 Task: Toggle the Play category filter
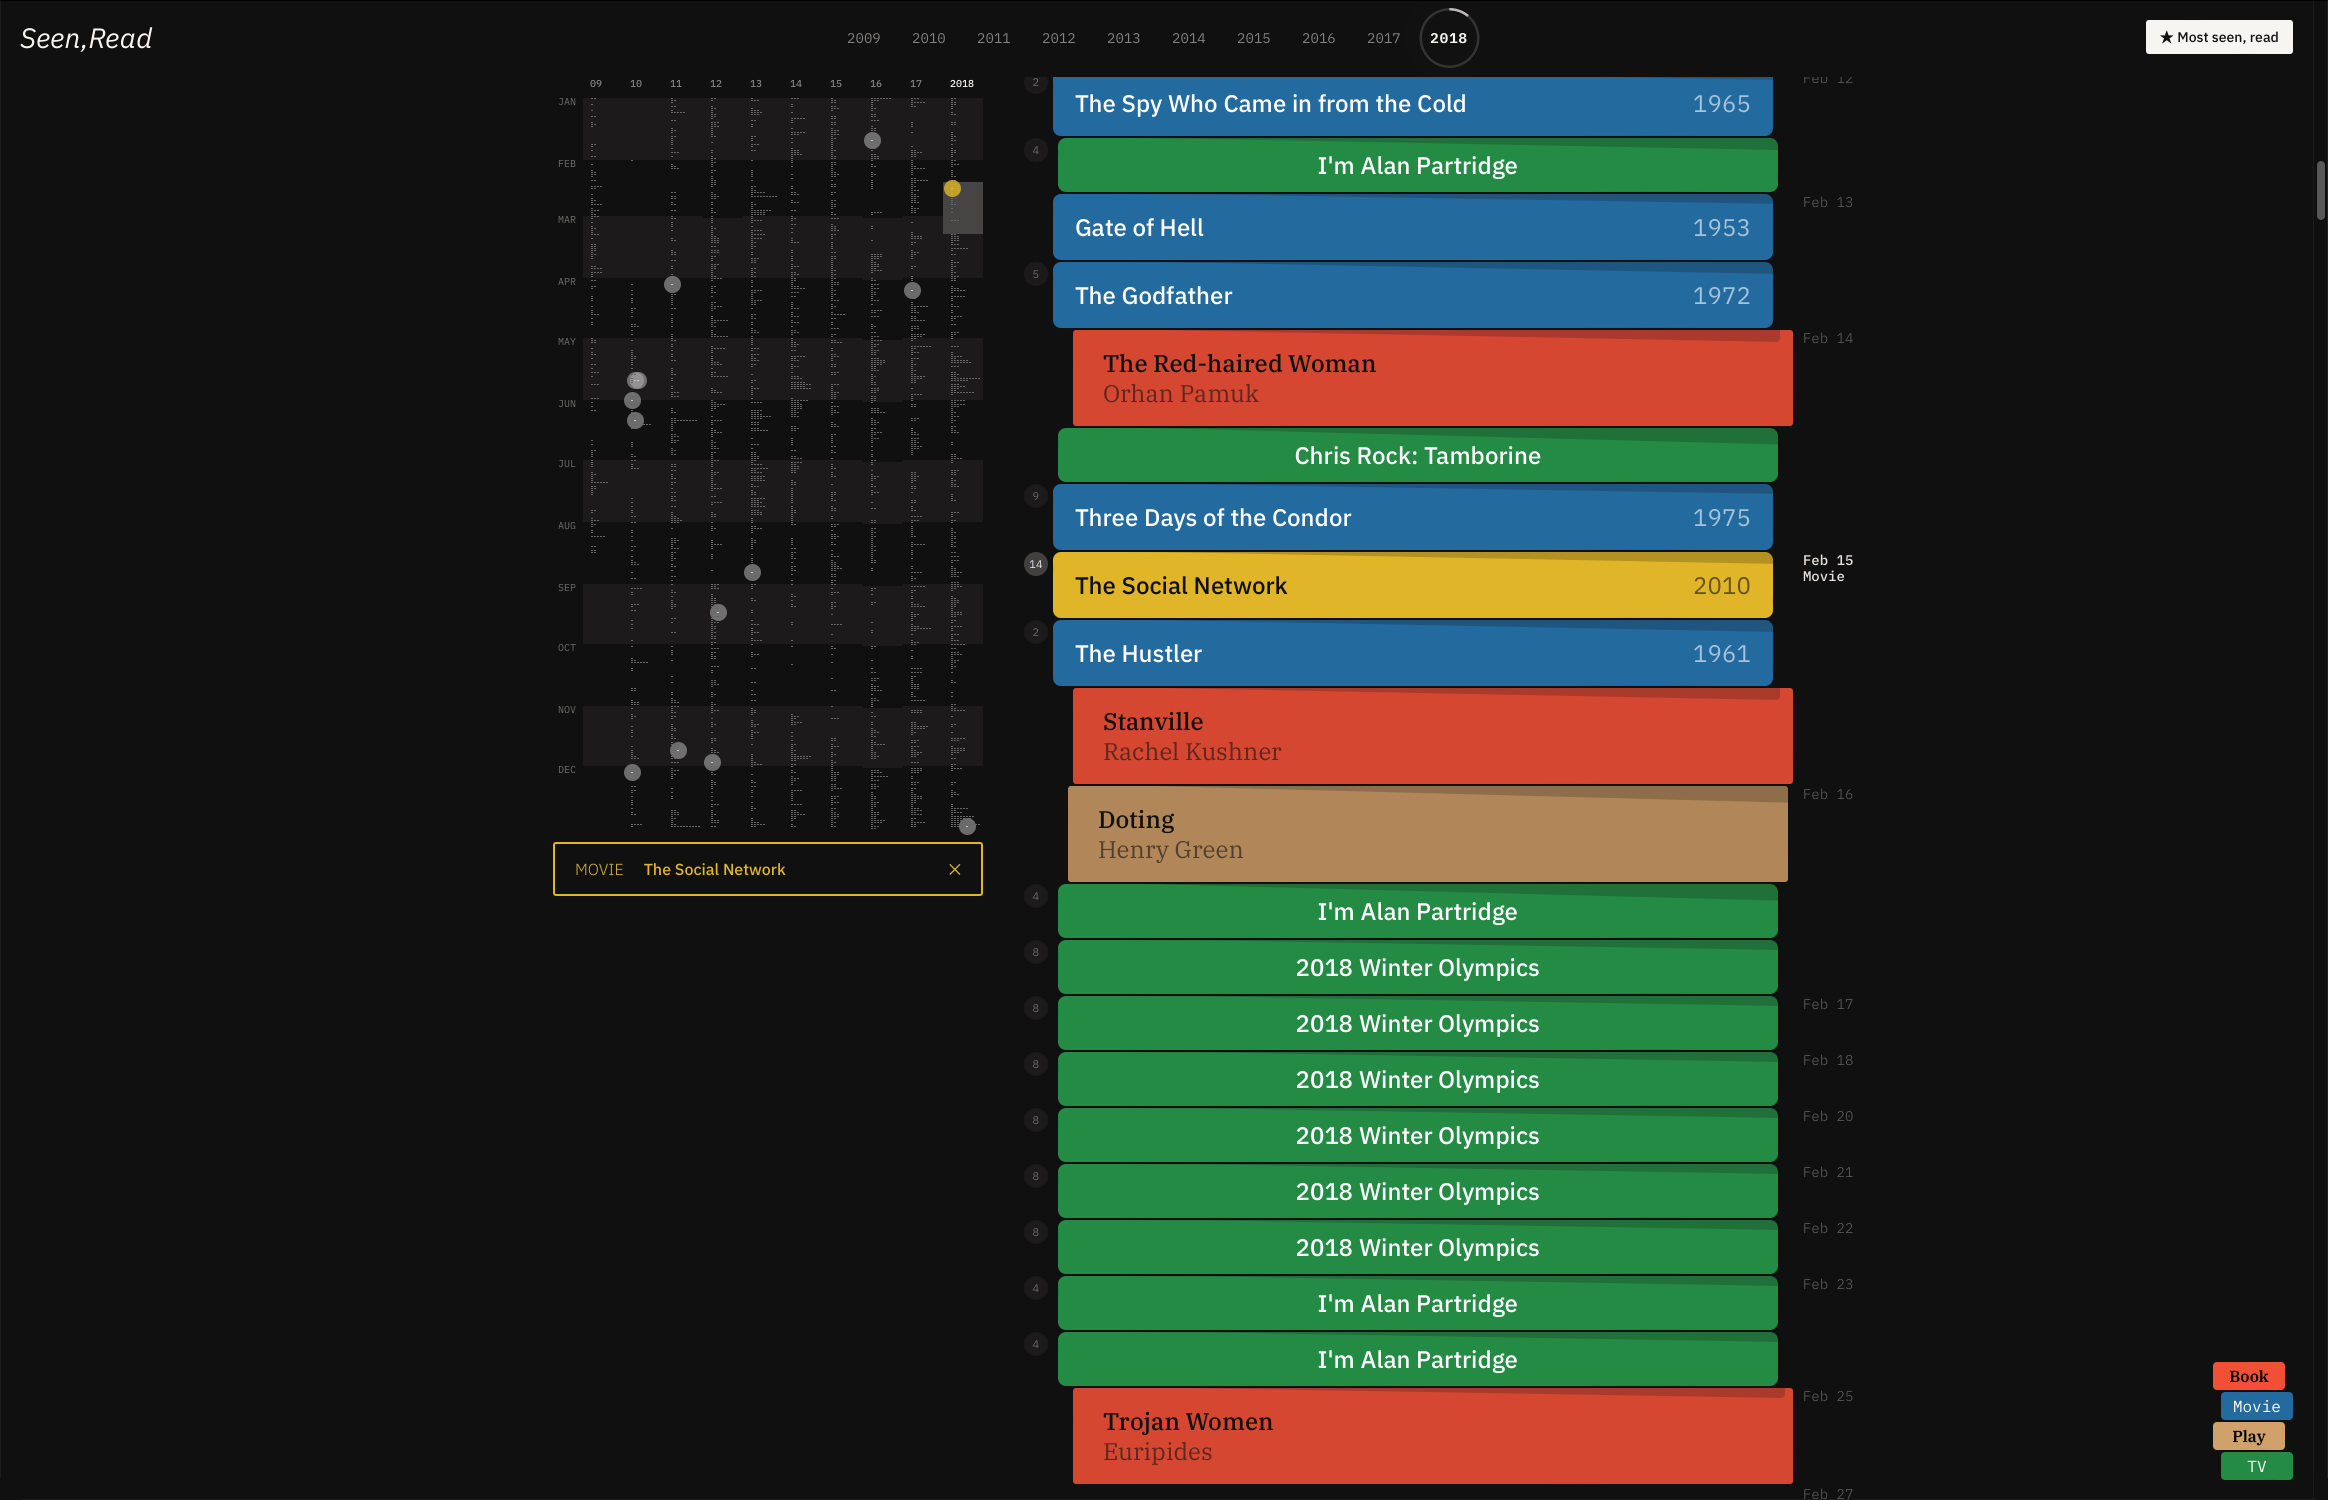click(x=2247, y=1436)
